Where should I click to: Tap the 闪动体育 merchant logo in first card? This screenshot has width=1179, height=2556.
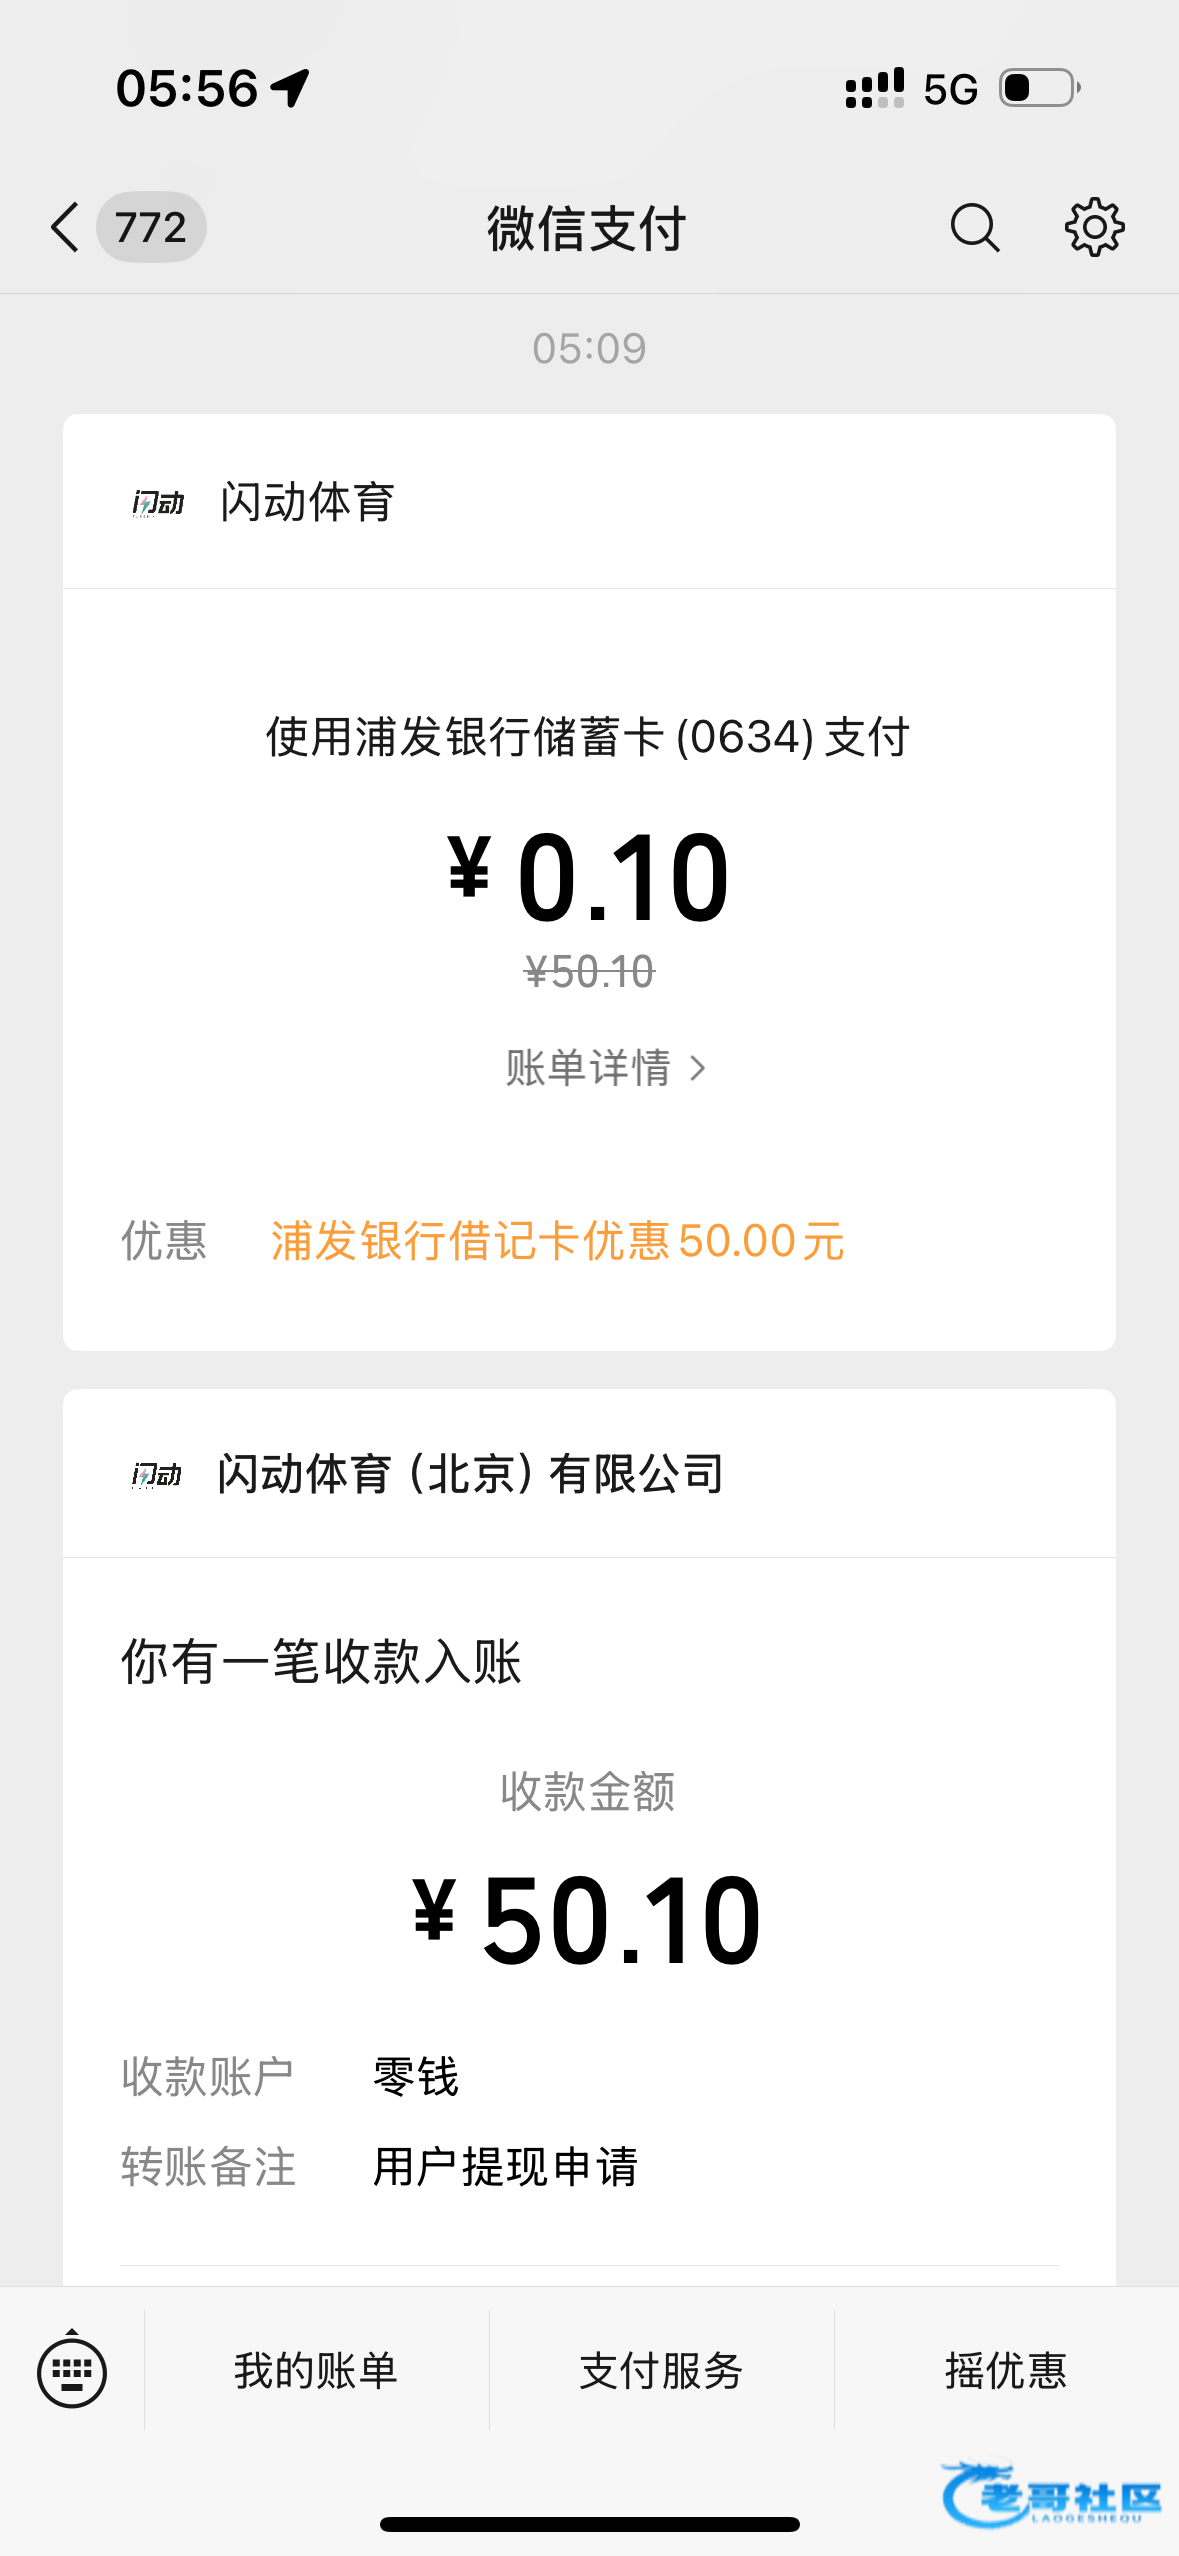click(x=158, y=502)
